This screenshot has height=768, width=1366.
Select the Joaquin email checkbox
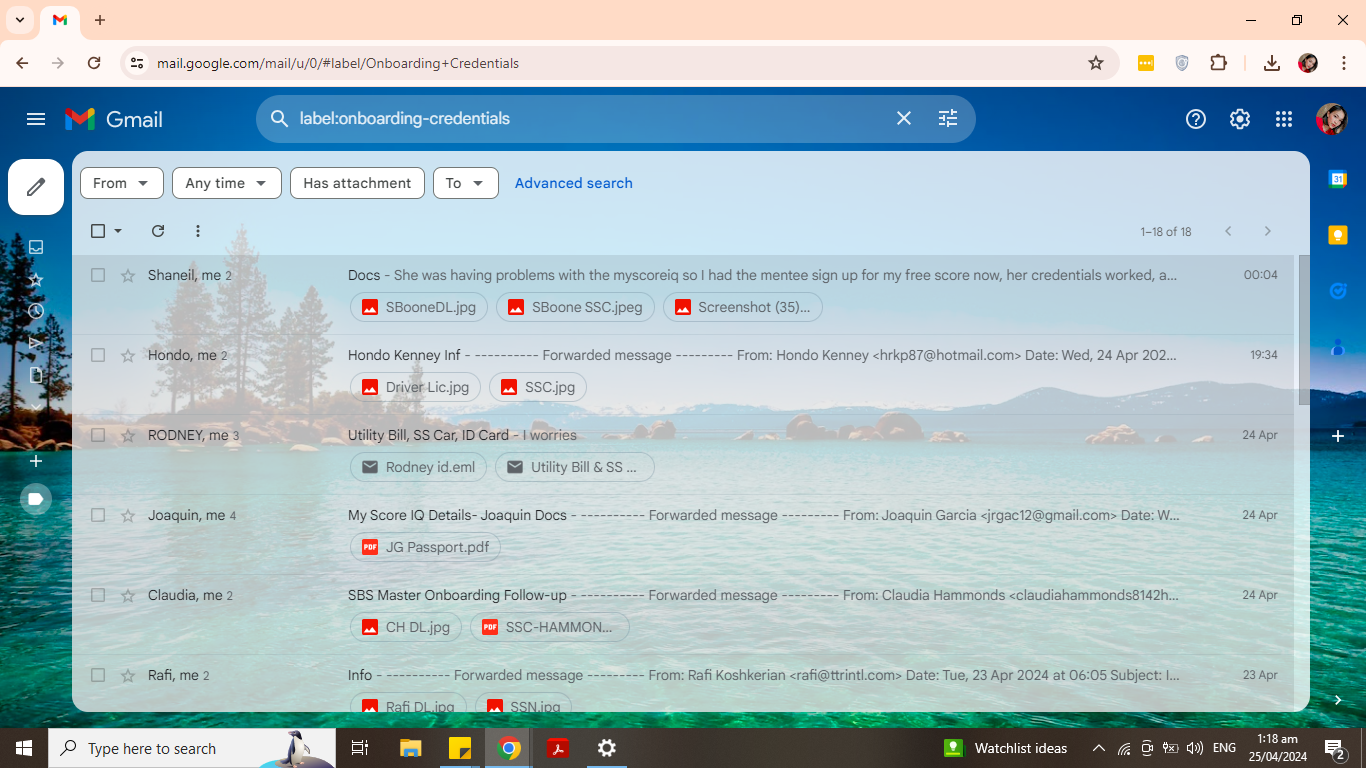click(x=98, y=515)
